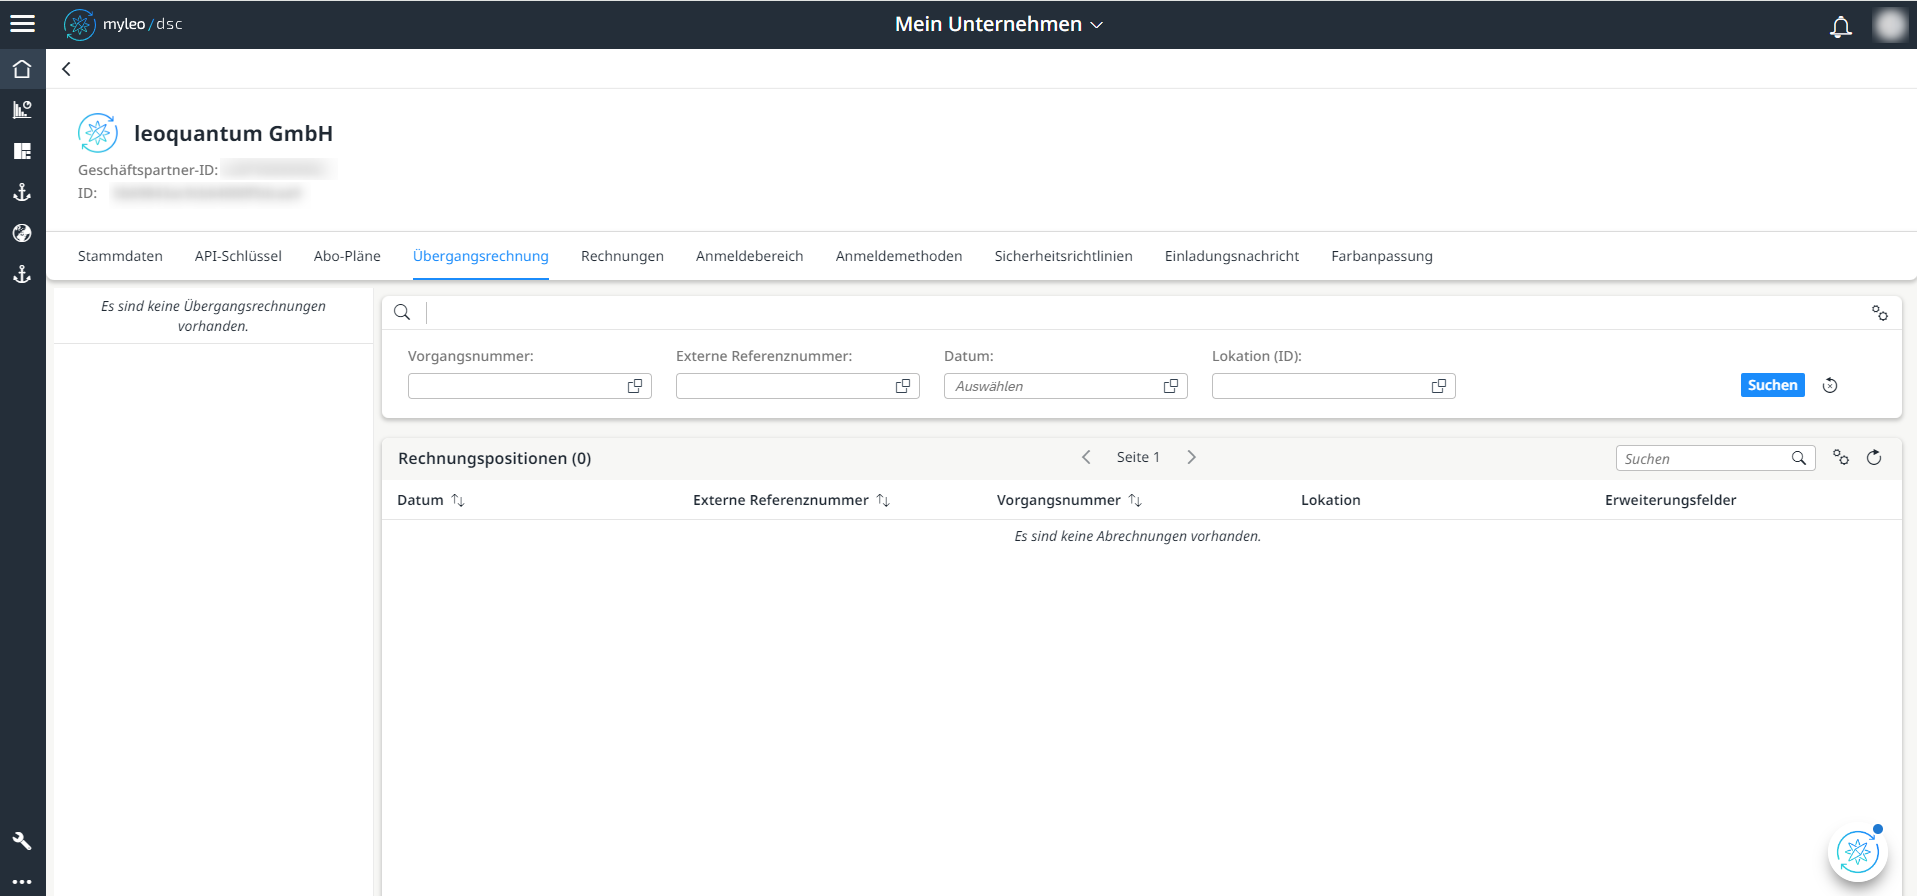
Task: Switch to the Einladungsnachricht tab
Action: click(x=1232, y=256)
